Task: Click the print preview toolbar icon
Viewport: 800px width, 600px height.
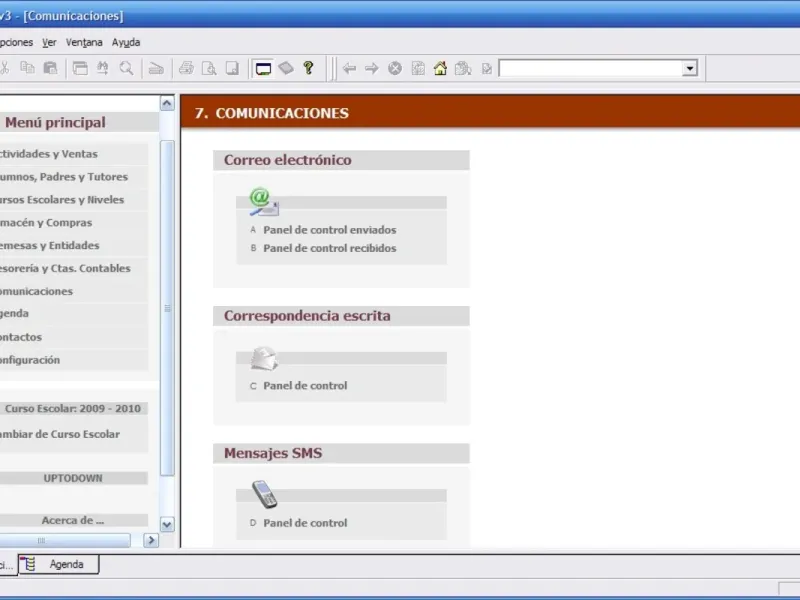Action: coord(209,68)
